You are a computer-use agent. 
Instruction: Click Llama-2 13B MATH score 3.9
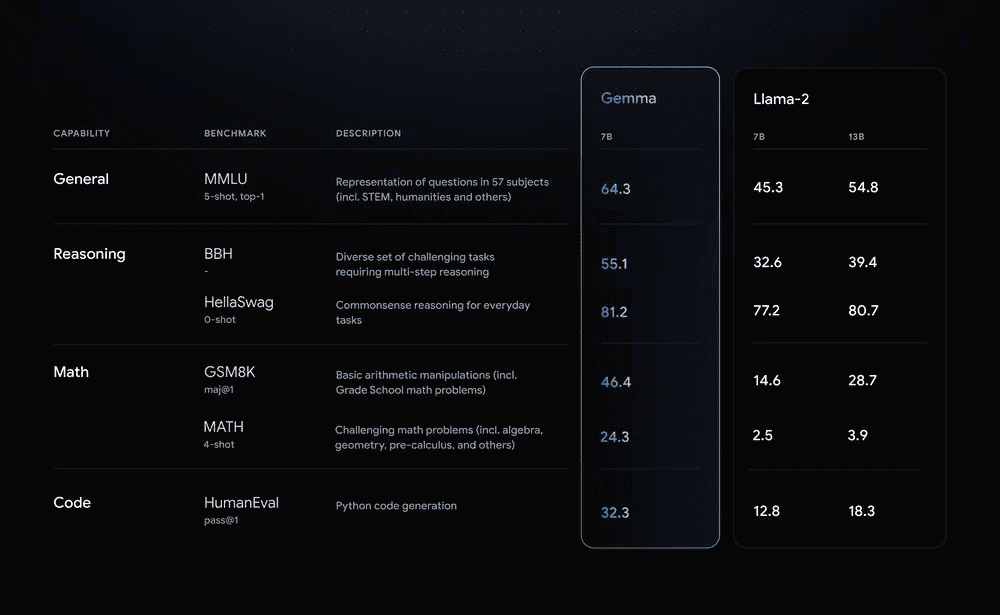[x=858, y=436]
